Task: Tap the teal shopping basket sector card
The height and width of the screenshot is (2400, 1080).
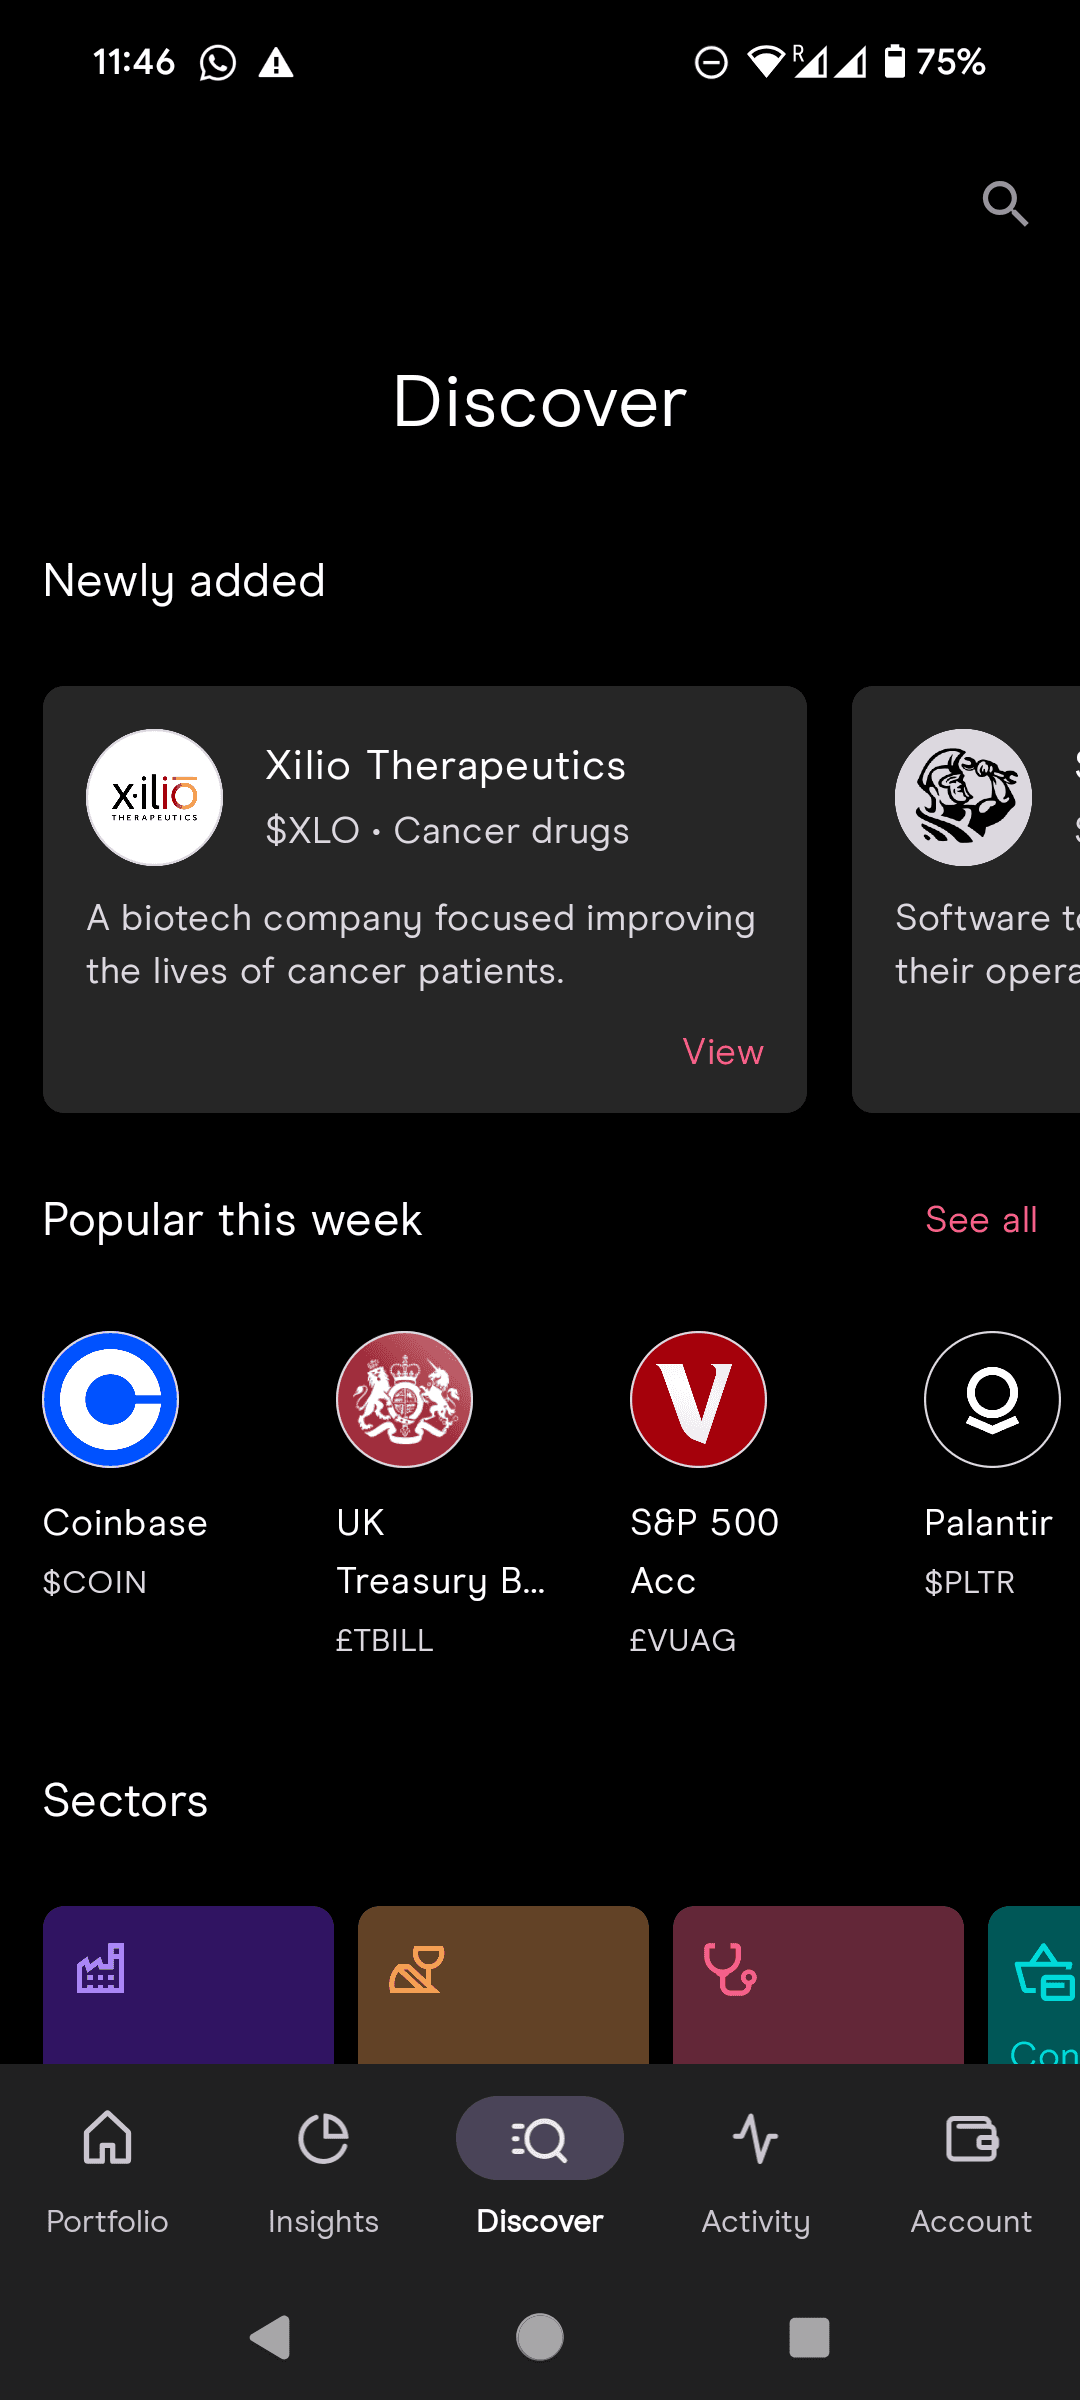Action: tap(1036, 1984)
